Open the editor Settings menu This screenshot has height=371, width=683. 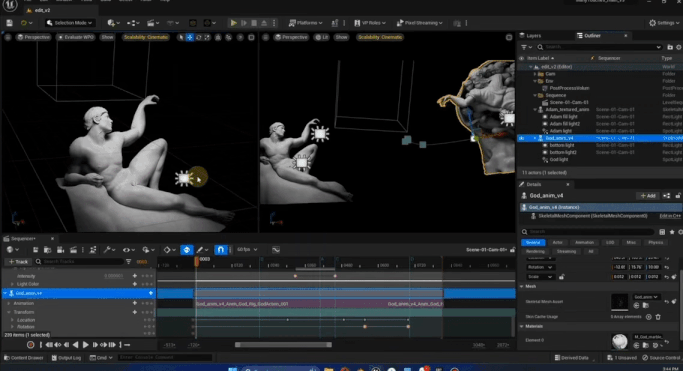(x=664, y=23)
